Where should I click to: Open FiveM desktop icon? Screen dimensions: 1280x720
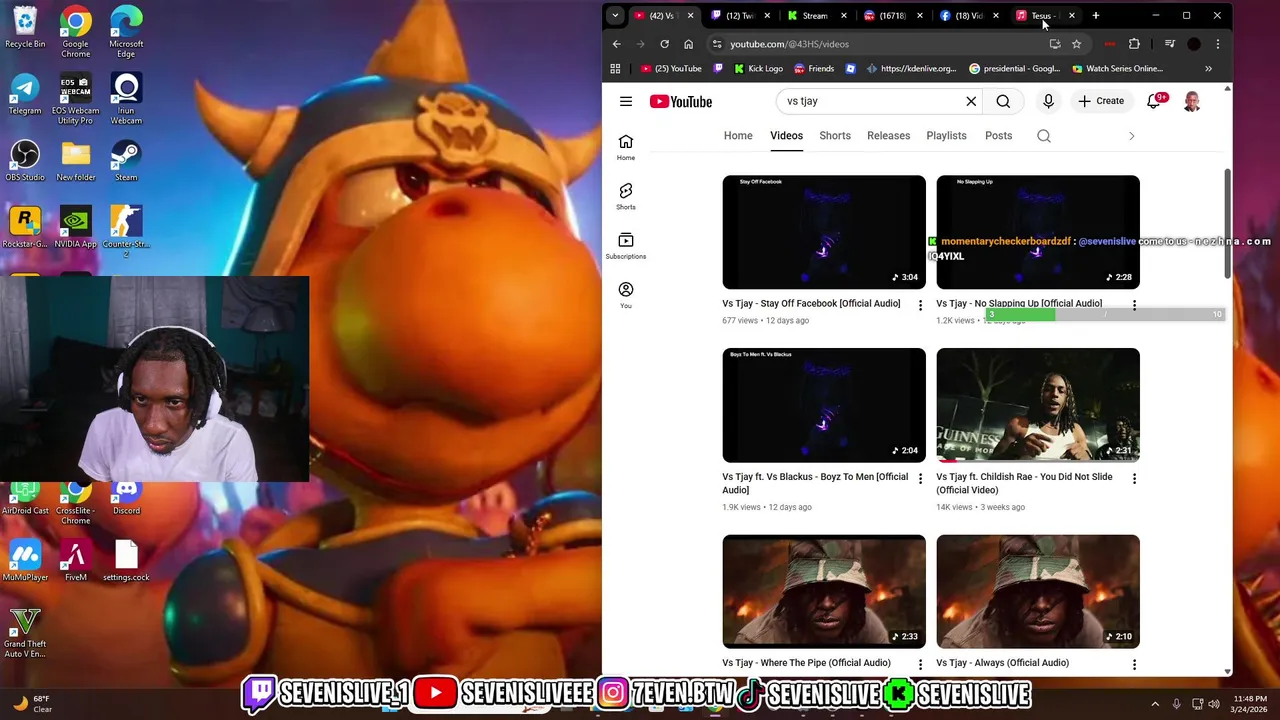[x=76, y=560]
